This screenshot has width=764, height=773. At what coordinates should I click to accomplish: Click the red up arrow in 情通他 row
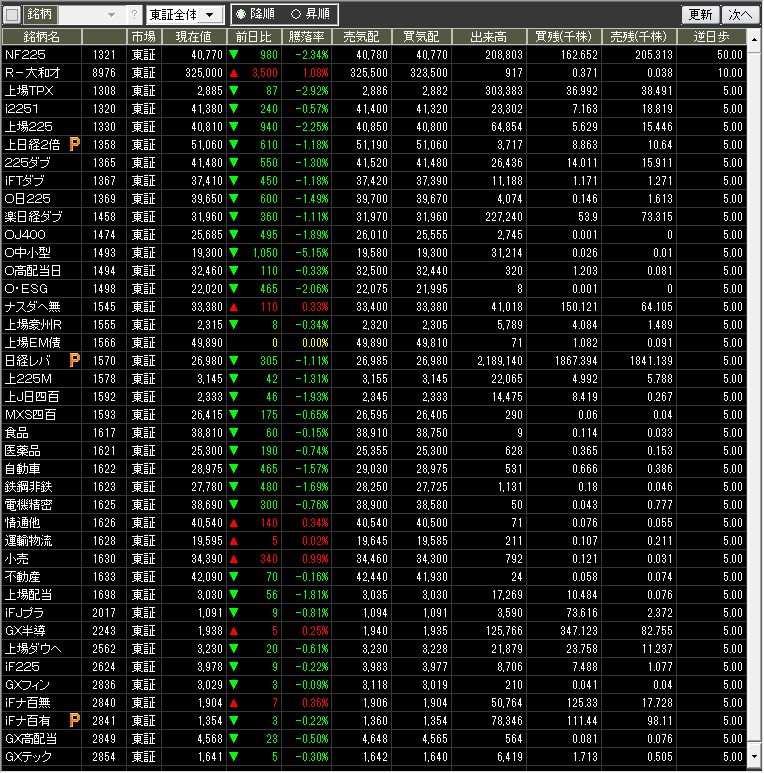click(x=234, y=523)
